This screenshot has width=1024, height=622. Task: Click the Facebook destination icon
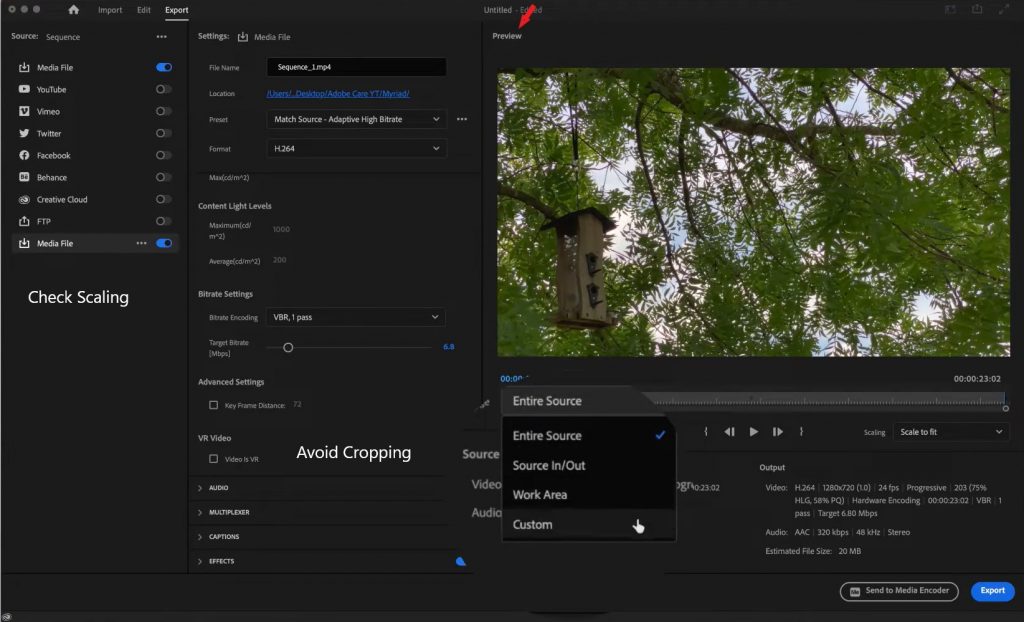click(x=24, y=155)
